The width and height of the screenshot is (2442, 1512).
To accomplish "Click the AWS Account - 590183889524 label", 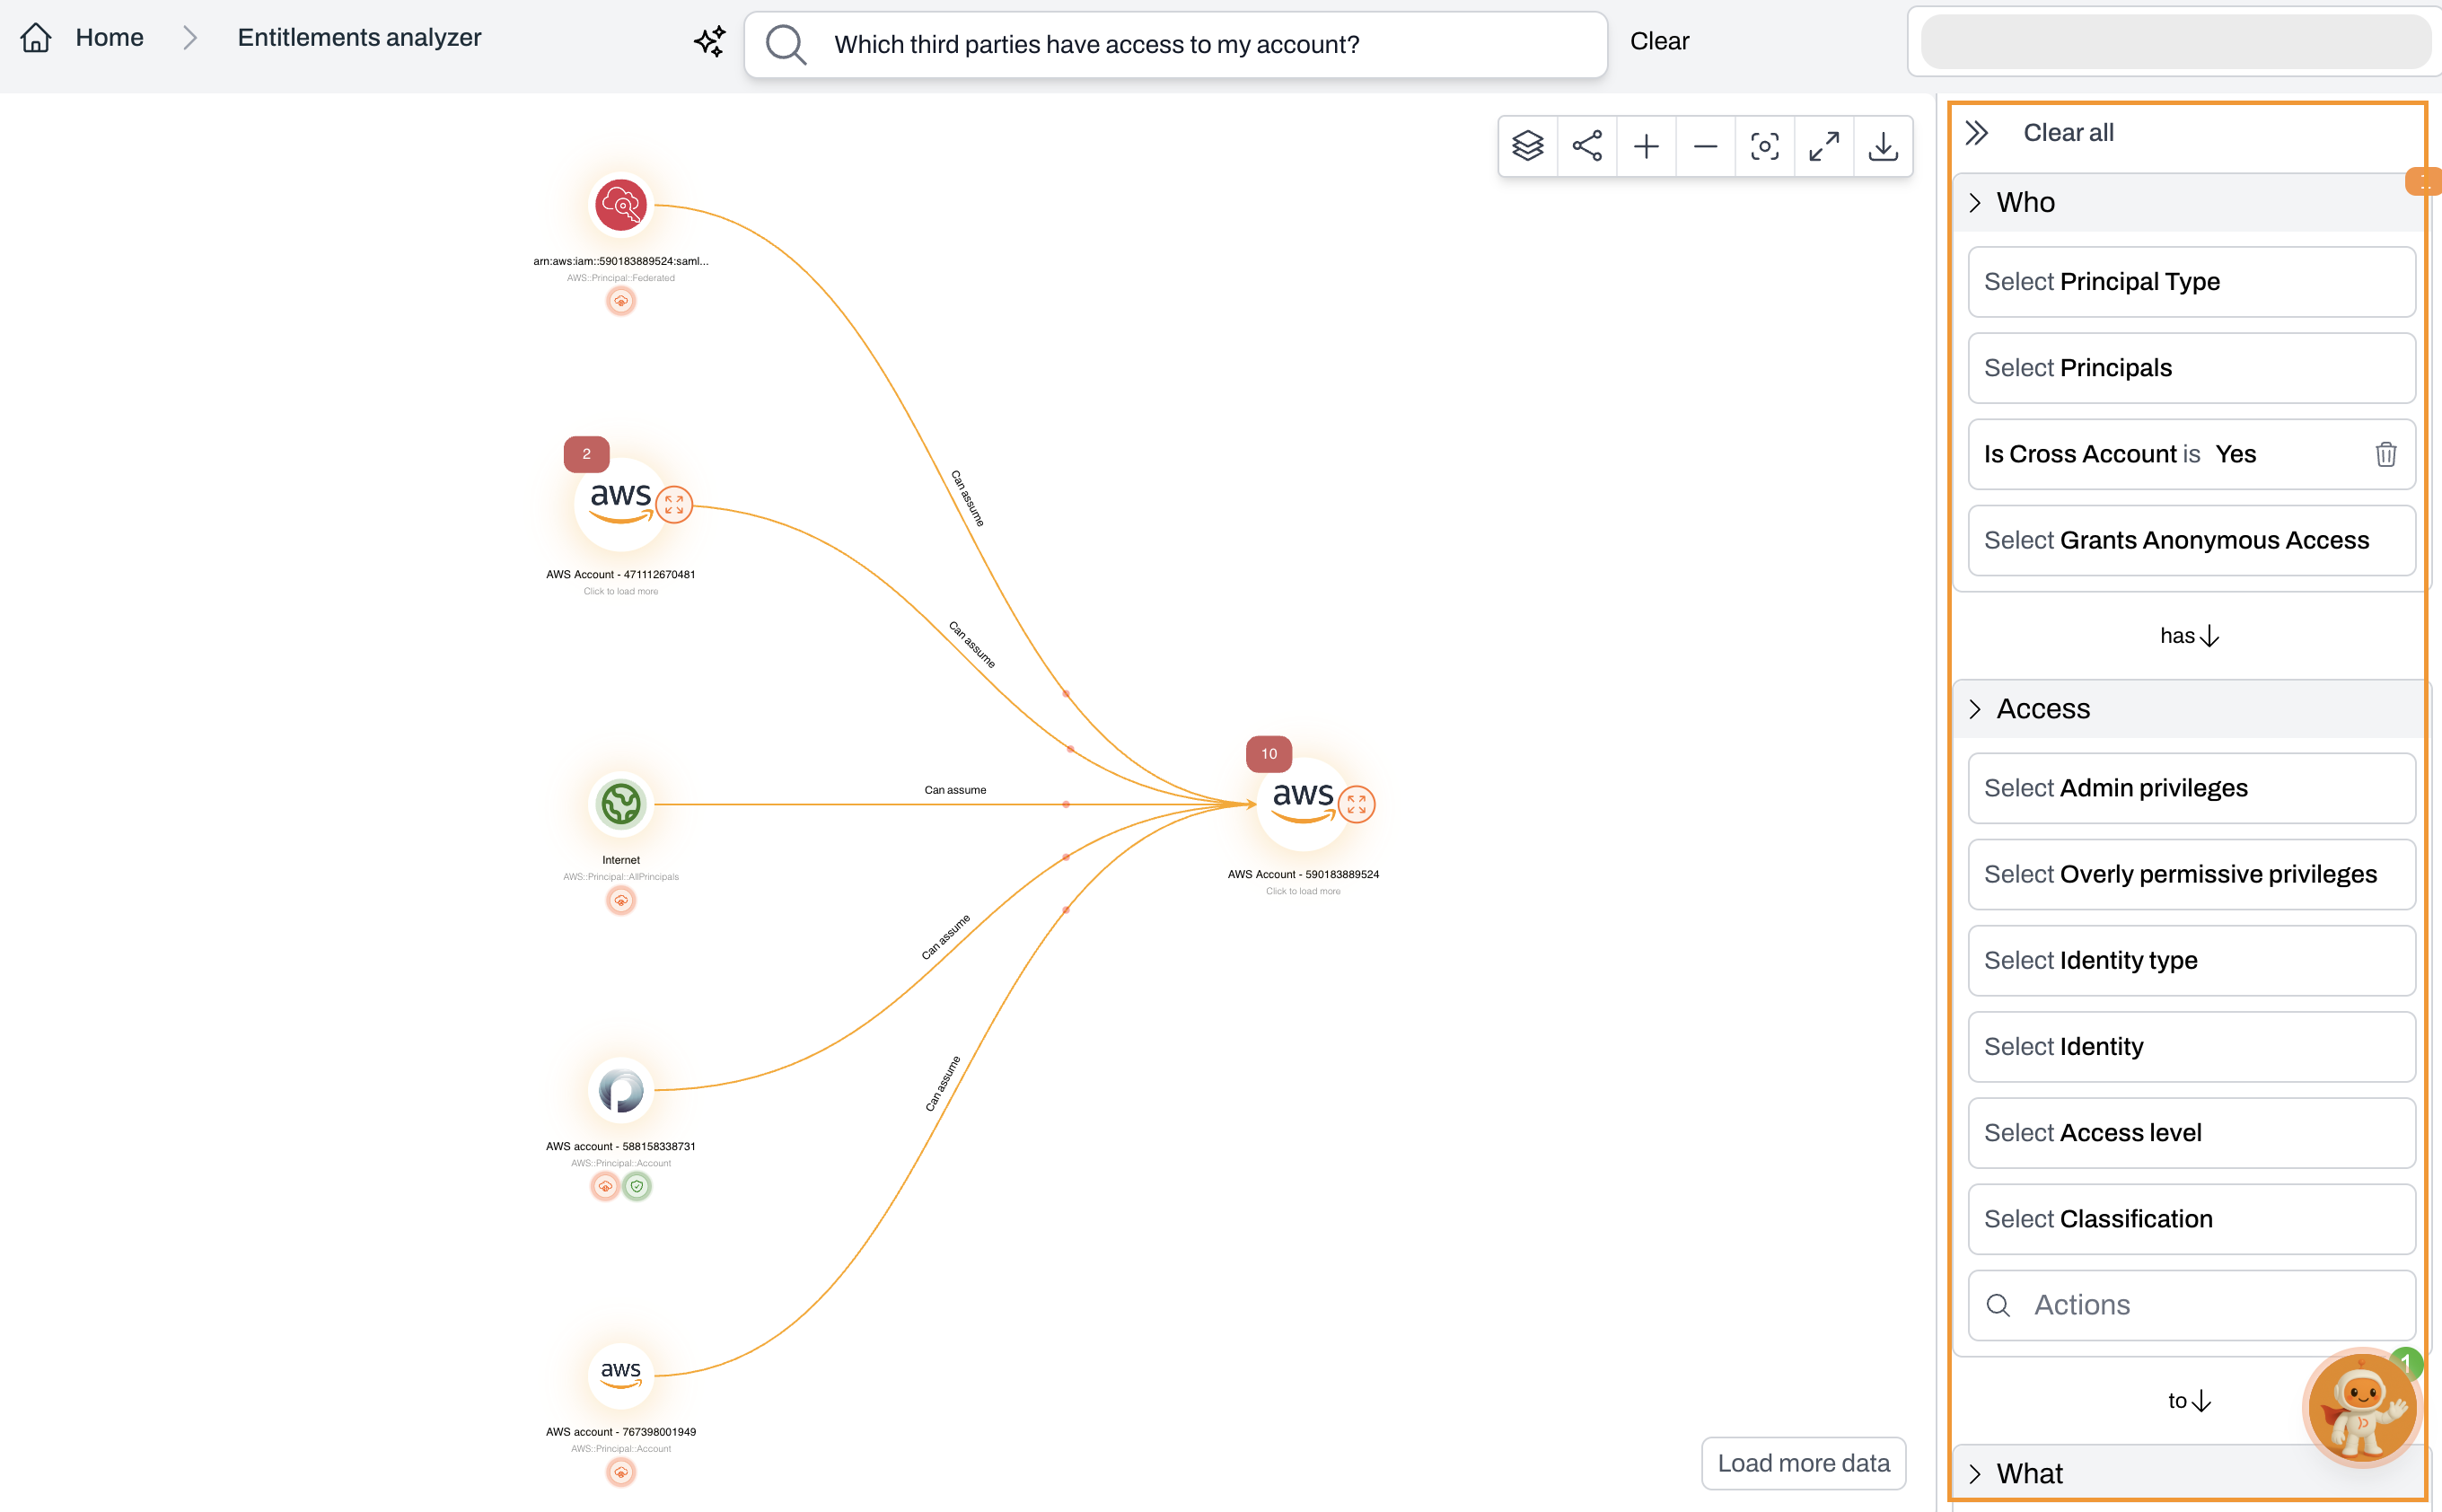I will (1303, 874).
